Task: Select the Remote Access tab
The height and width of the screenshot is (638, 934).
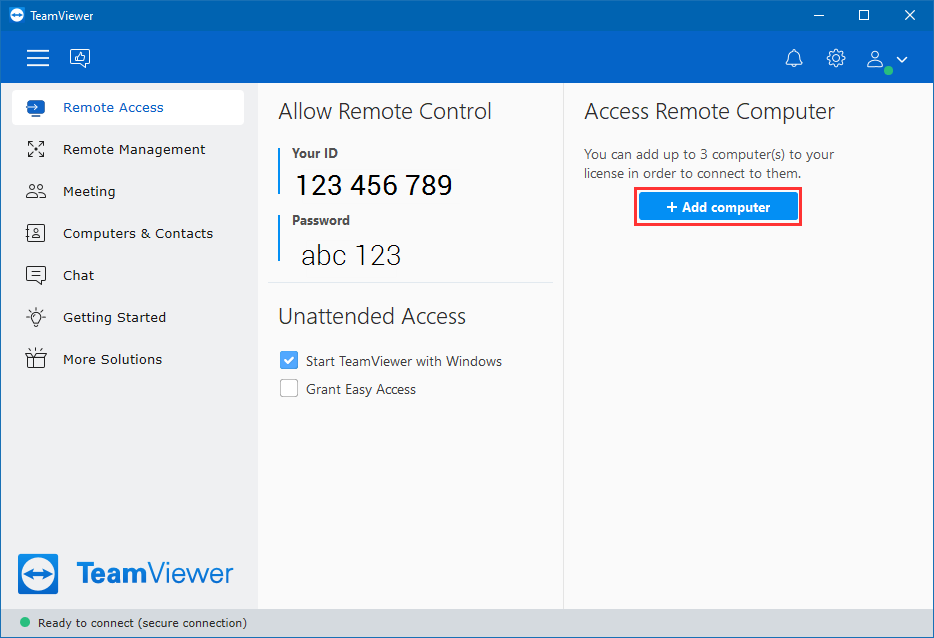Action: pyautogui.click(x=128, y=107)
